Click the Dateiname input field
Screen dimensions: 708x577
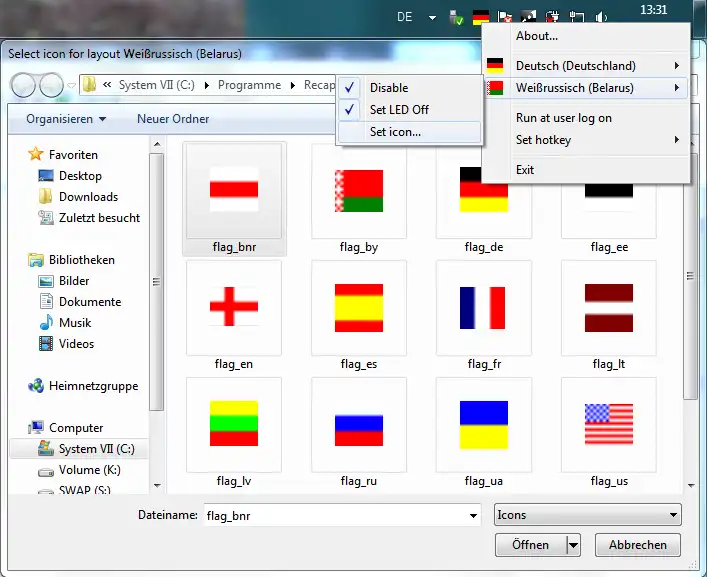335,516
